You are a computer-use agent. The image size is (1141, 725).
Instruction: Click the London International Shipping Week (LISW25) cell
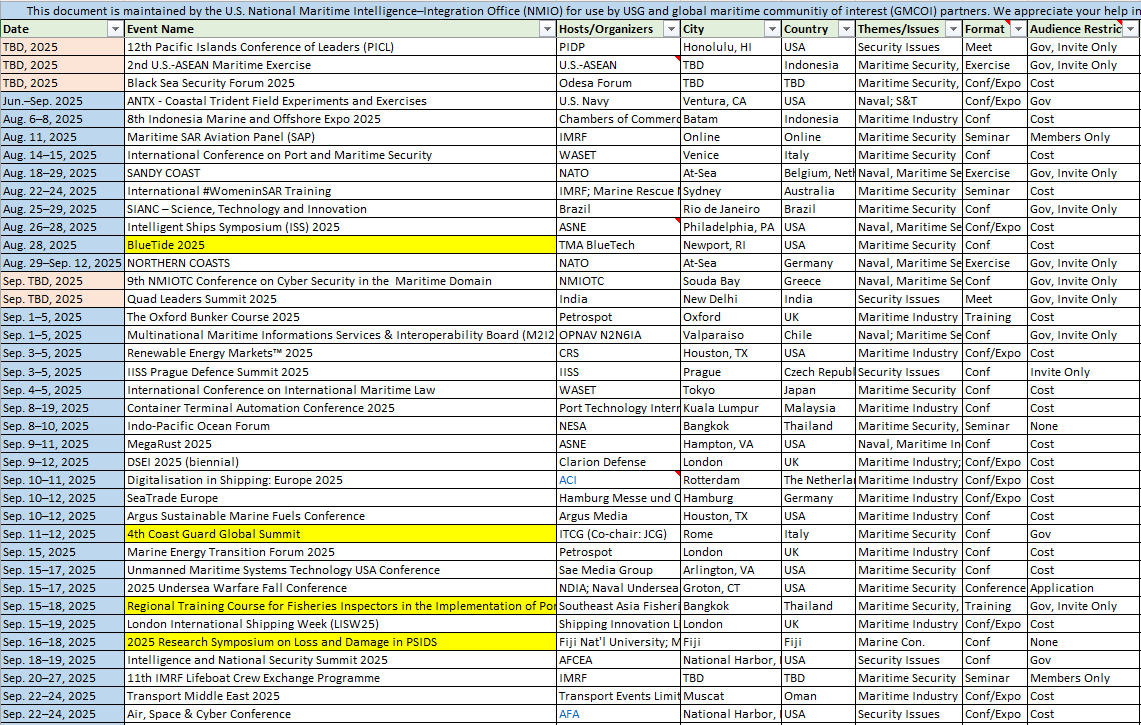341,625
